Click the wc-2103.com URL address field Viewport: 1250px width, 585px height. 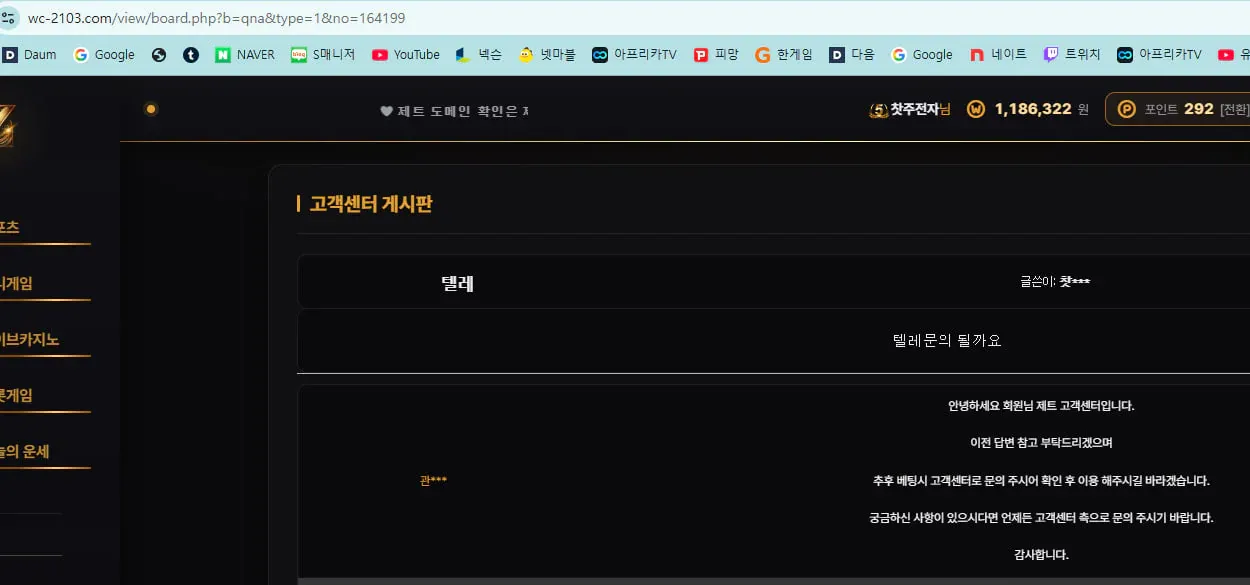(x=215, y=18)
